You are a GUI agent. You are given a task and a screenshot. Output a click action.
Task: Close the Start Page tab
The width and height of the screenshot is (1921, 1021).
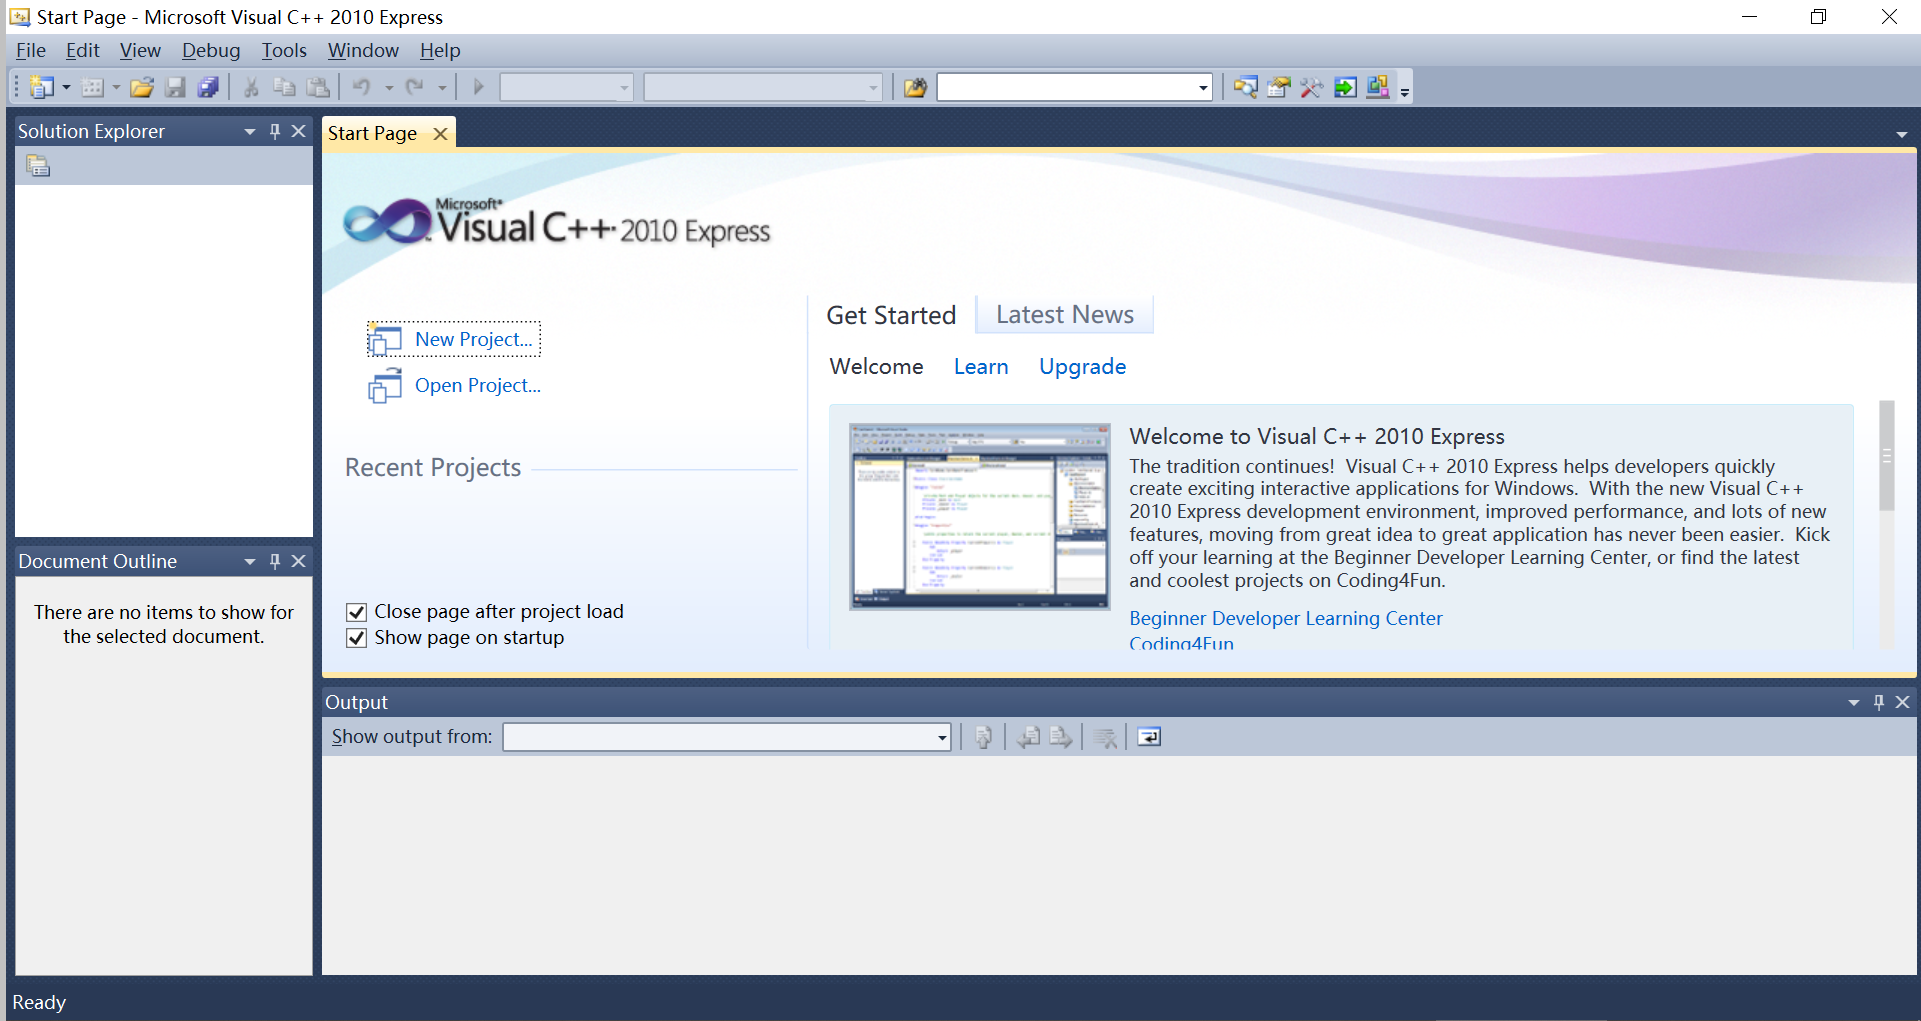coord(440,134)
